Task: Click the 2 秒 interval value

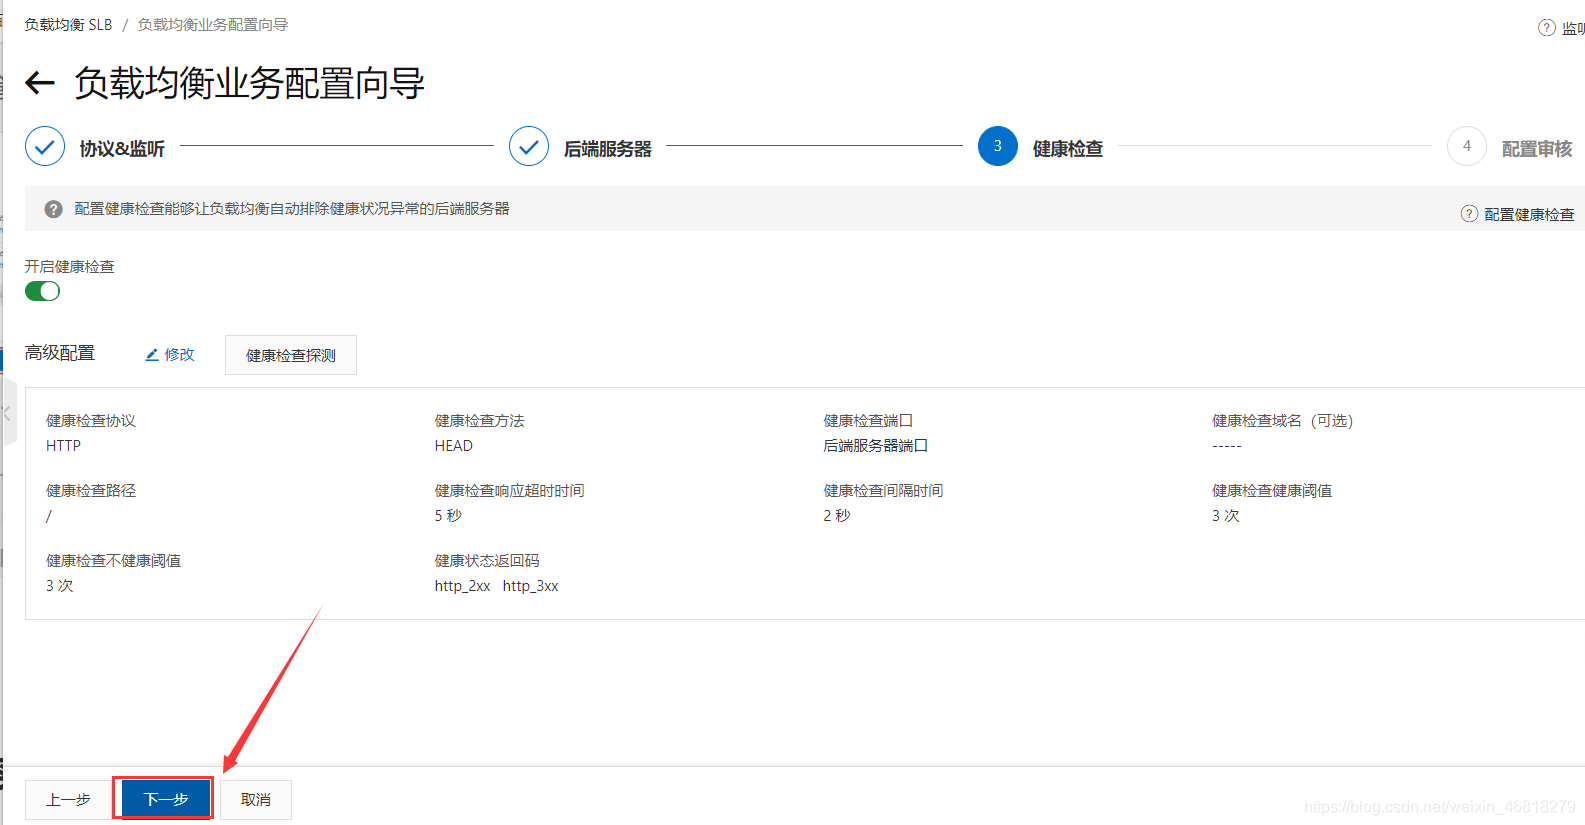Action: 837,516
